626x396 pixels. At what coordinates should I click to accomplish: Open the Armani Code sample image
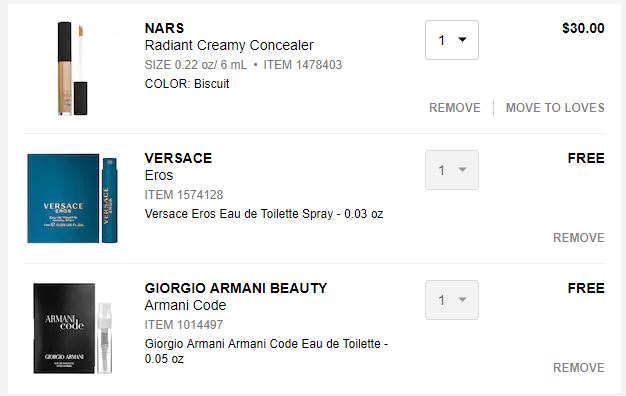(x=72, y=328)
